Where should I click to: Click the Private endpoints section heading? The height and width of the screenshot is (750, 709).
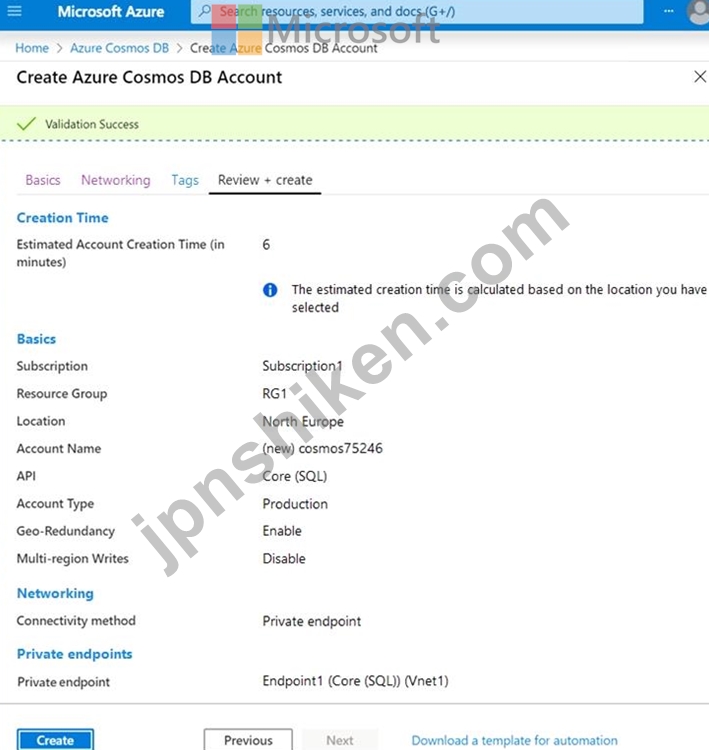[75, 654]
